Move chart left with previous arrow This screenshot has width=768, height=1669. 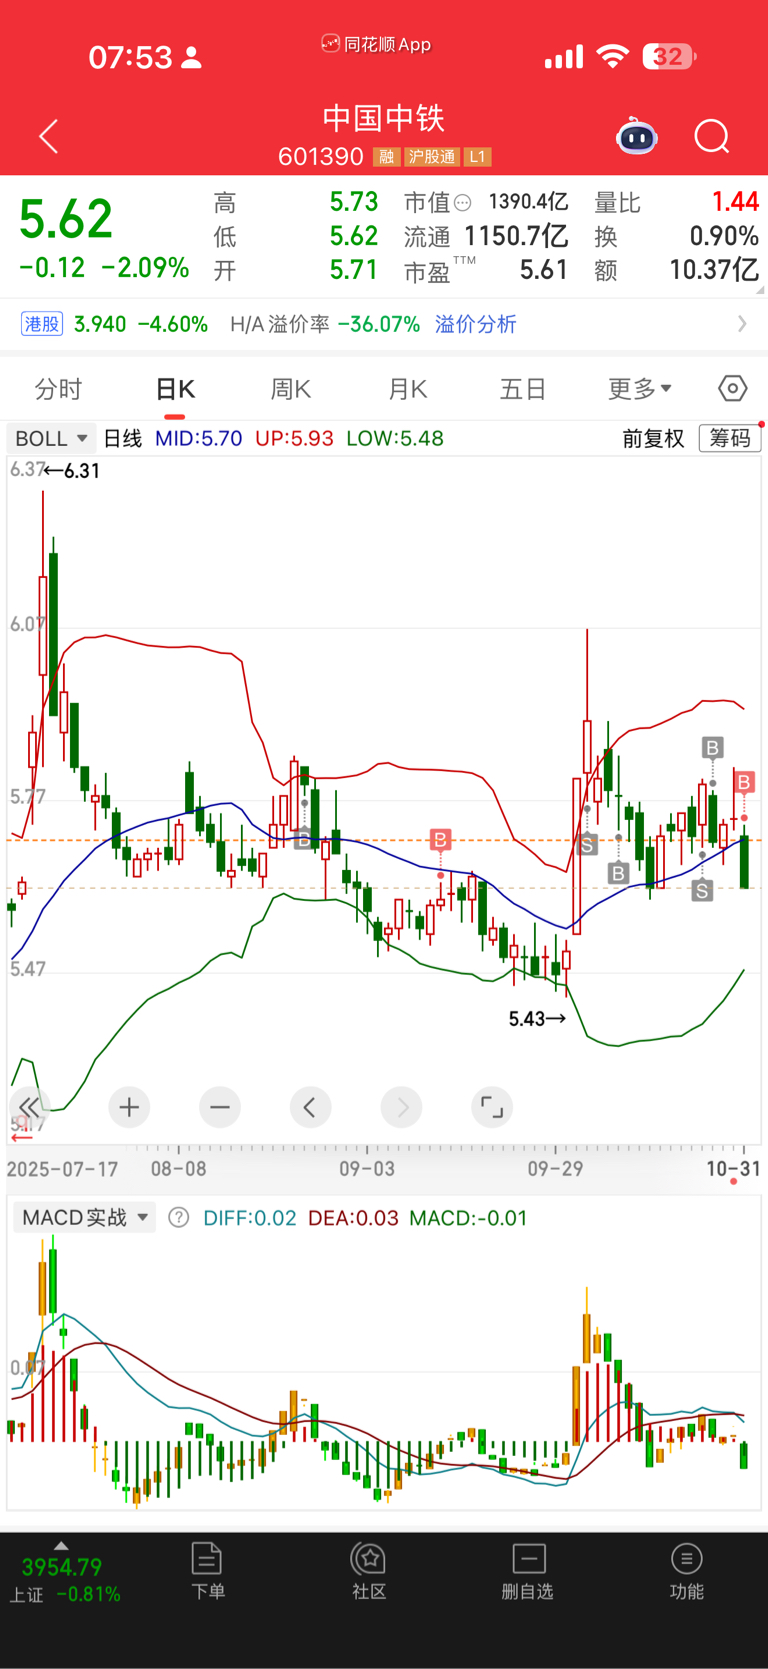click(310, 1107)
